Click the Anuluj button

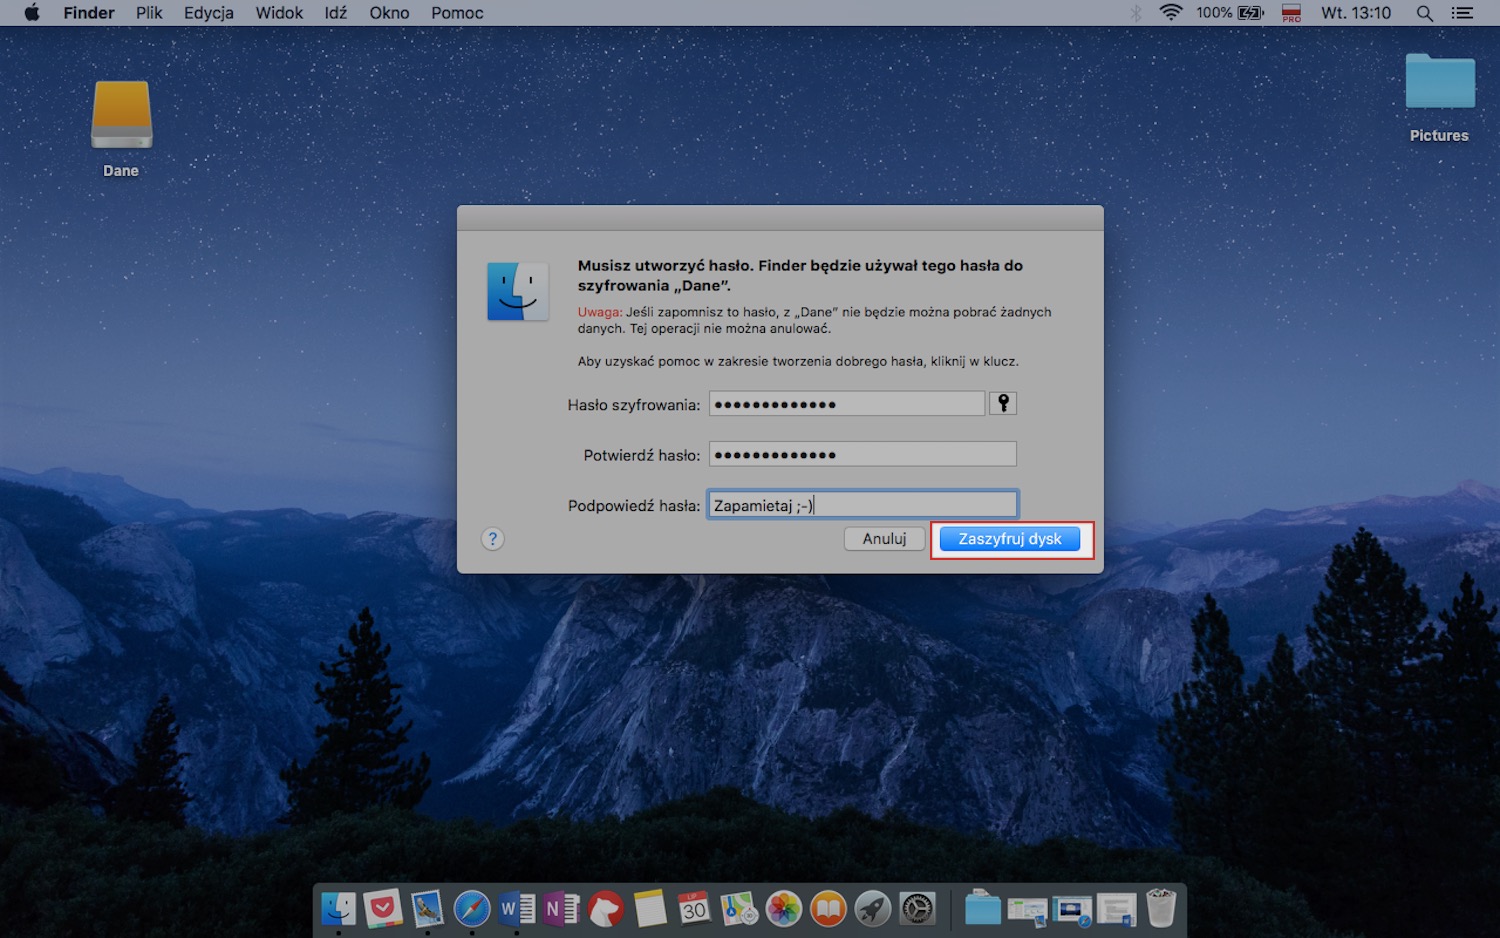coord(883,538)
